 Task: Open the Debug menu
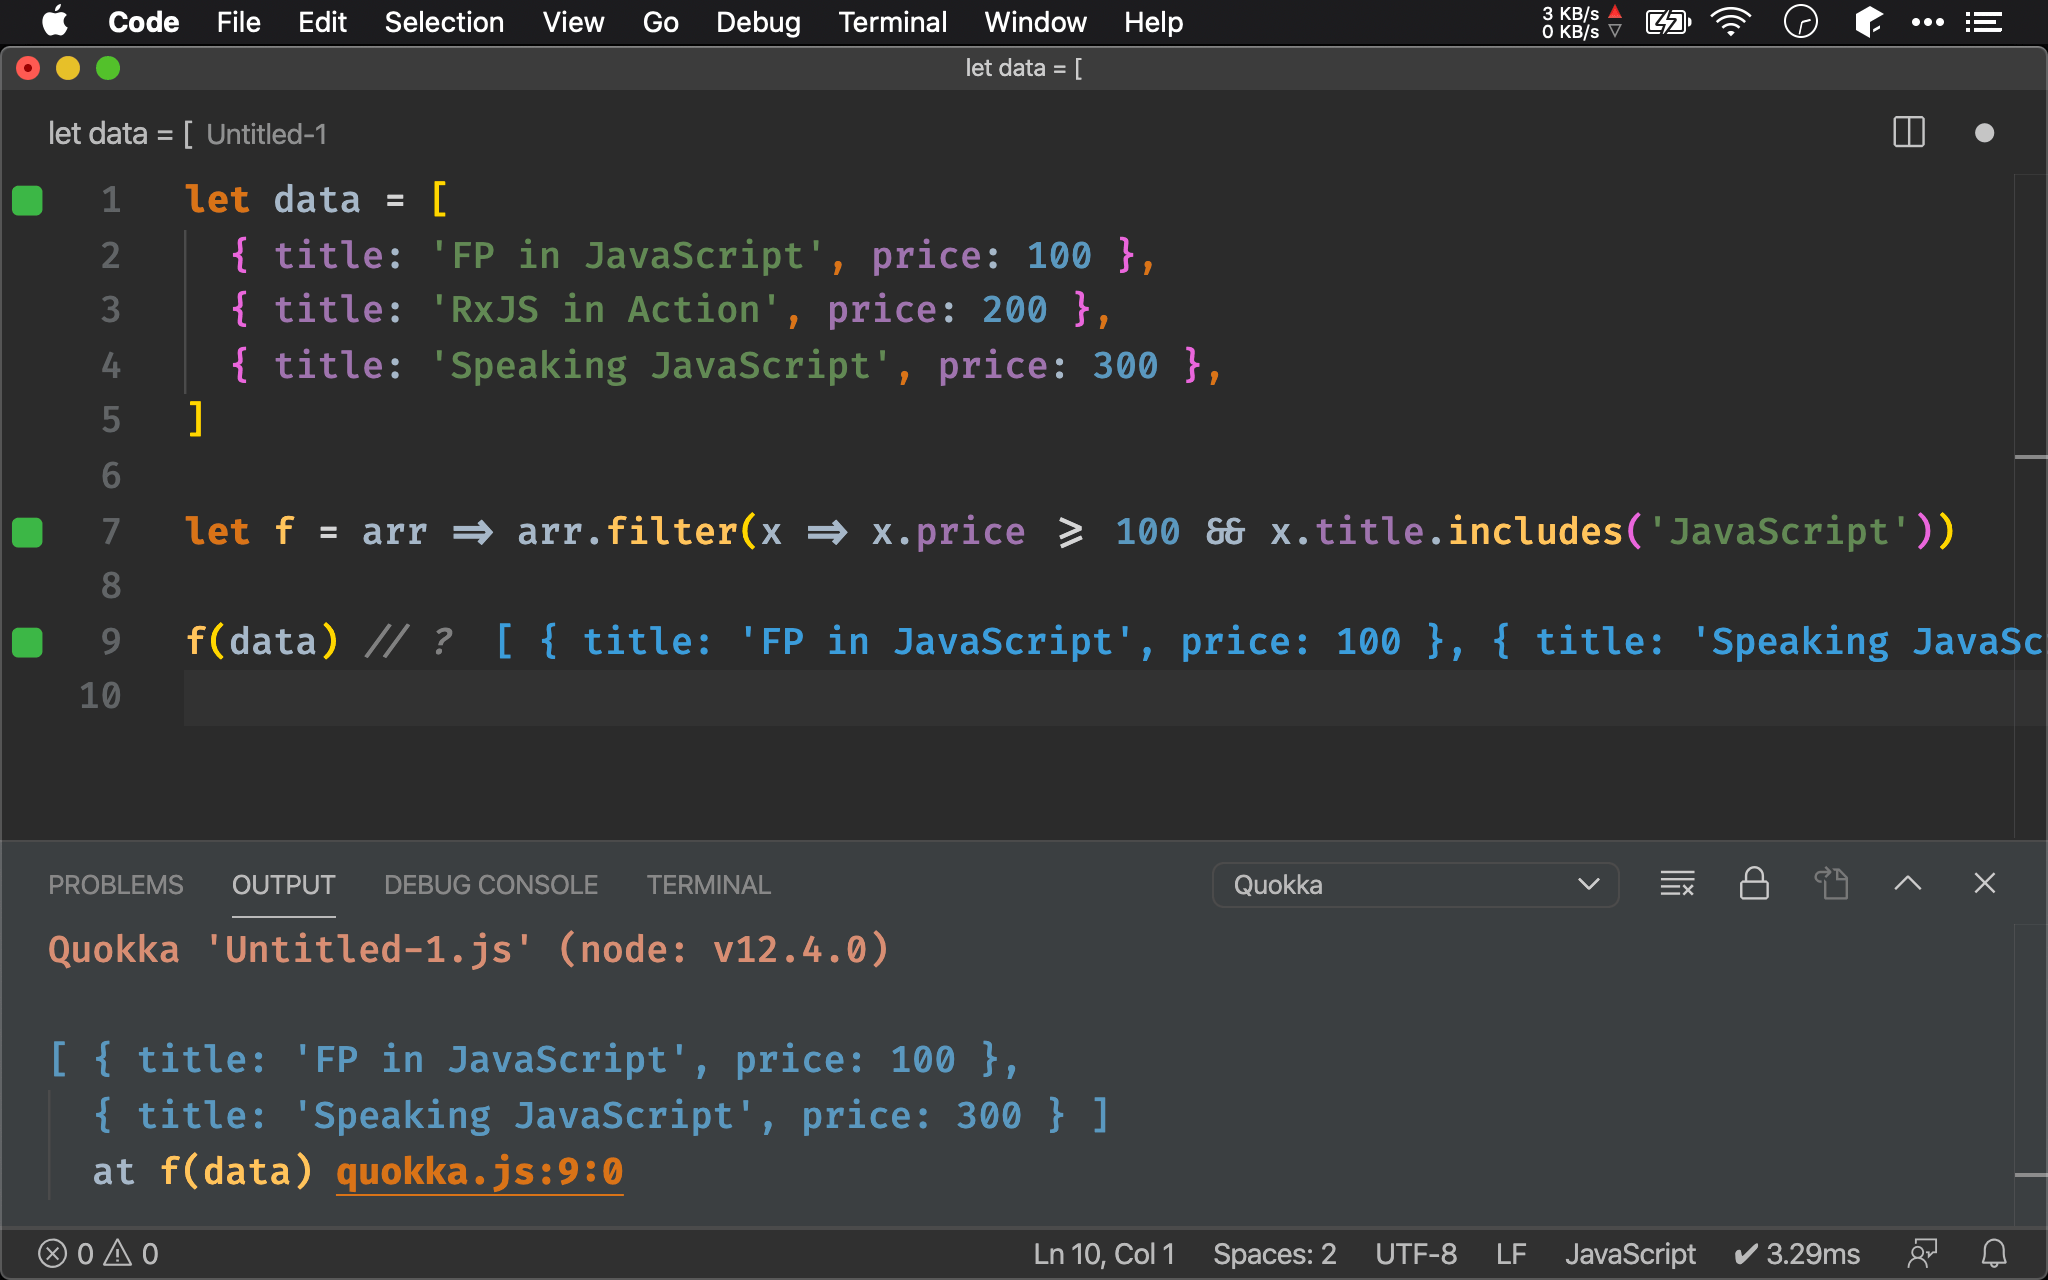click(758, 22)
